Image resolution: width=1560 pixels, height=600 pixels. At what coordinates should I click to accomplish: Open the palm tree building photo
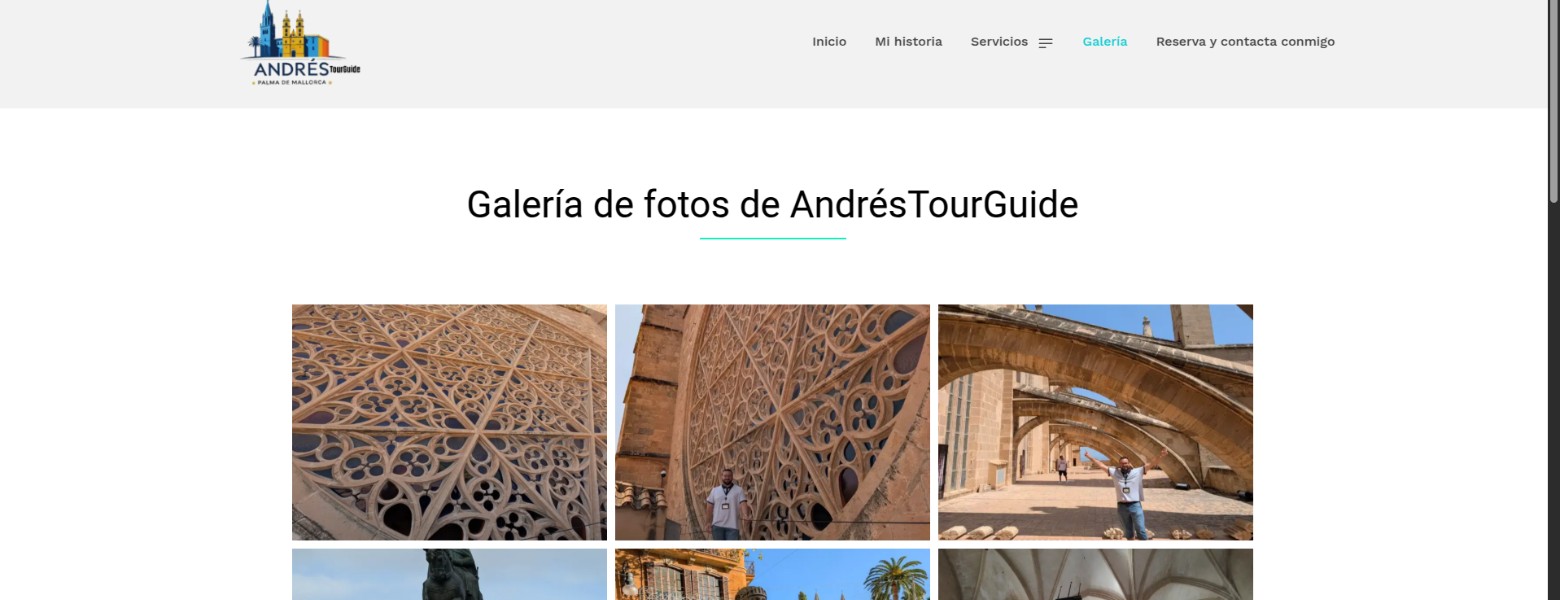tap(772, 574)
